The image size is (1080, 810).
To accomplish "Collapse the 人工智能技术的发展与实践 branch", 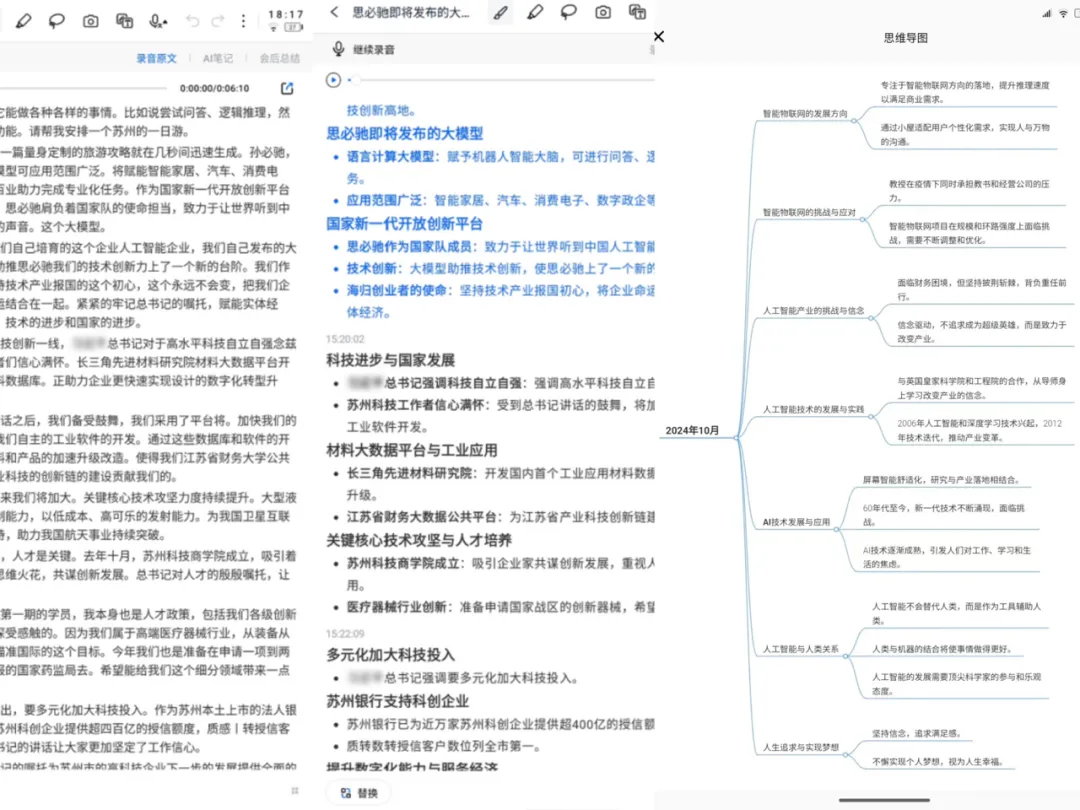I will coord(871,416).
